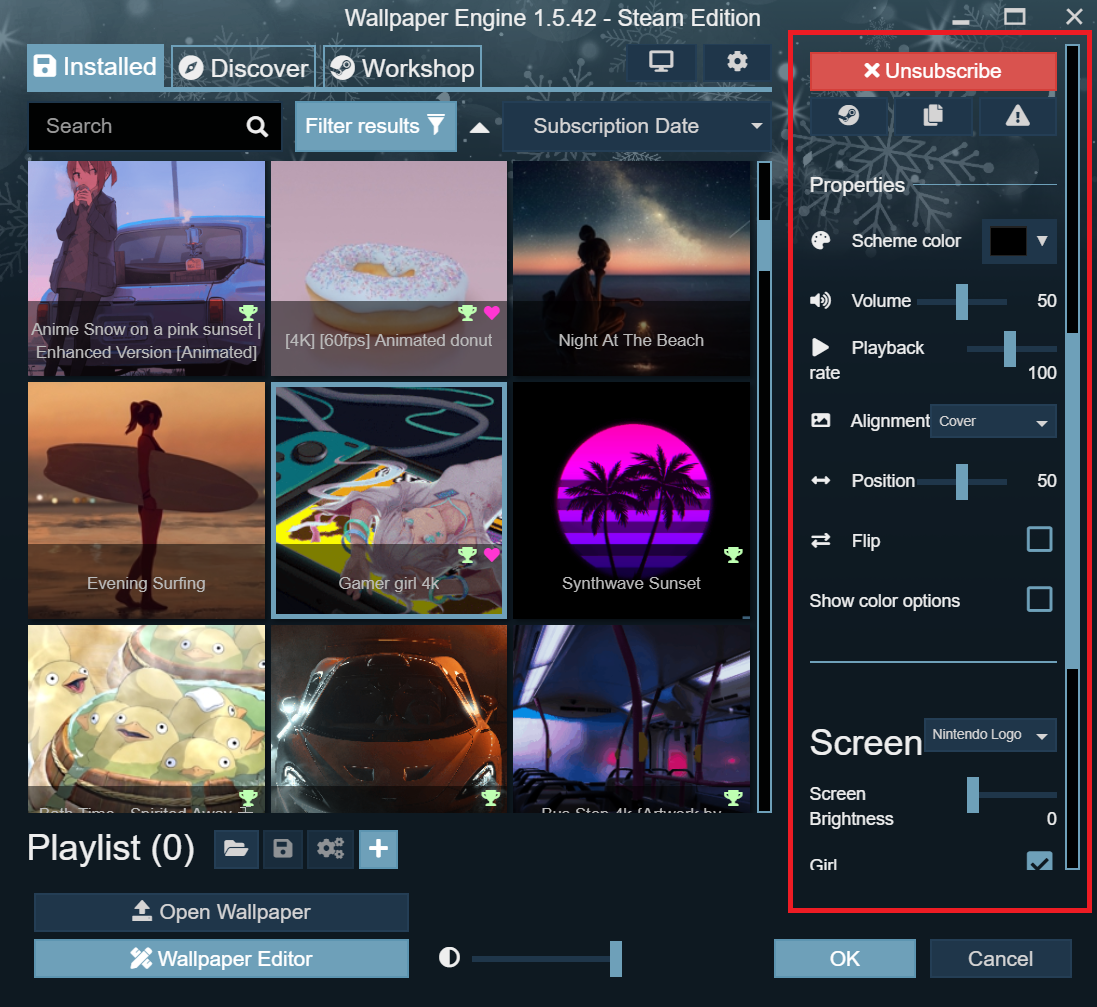Select the rubber ducks bath wallpaper
1097x1007 pixels.
click(146, 719)
